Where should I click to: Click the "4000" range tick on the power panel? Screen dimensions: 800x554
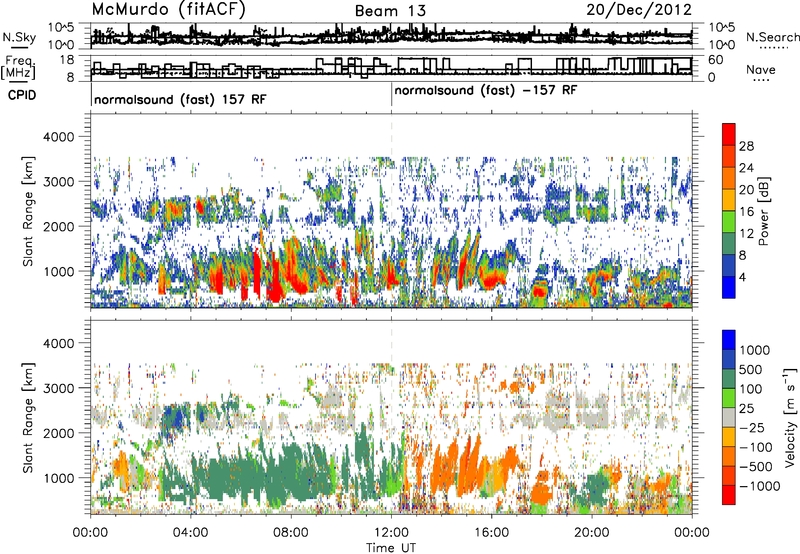[x=58, y=137]
